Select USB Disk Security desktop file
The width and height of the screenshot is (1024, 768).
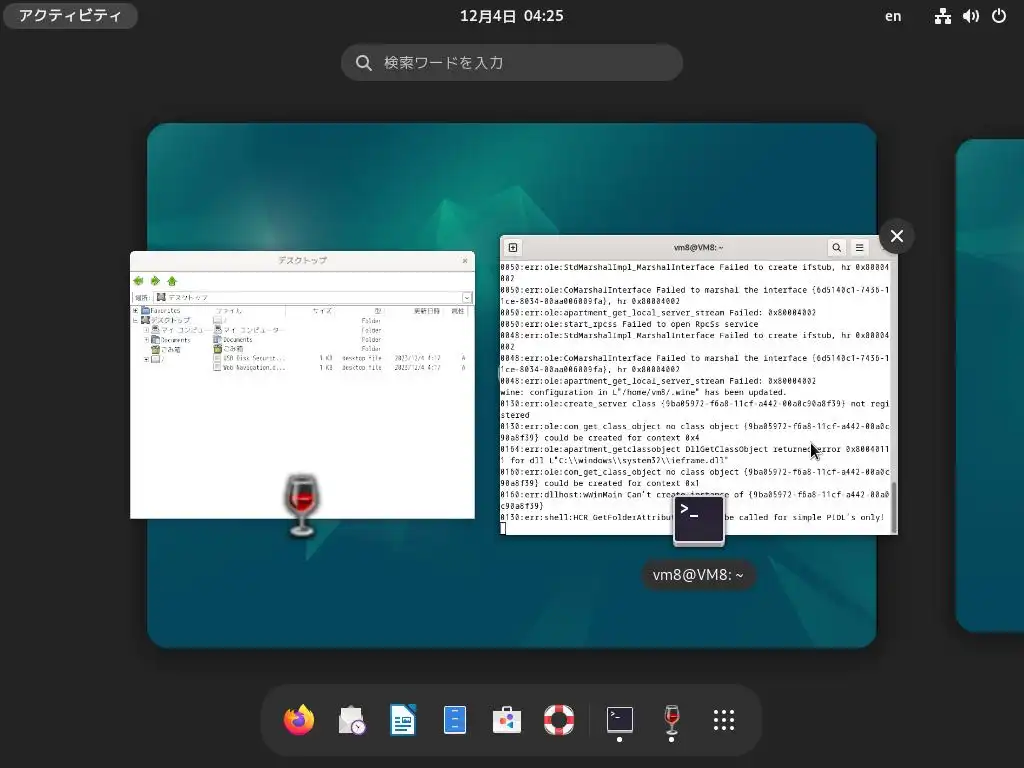(x=249, y=358)
